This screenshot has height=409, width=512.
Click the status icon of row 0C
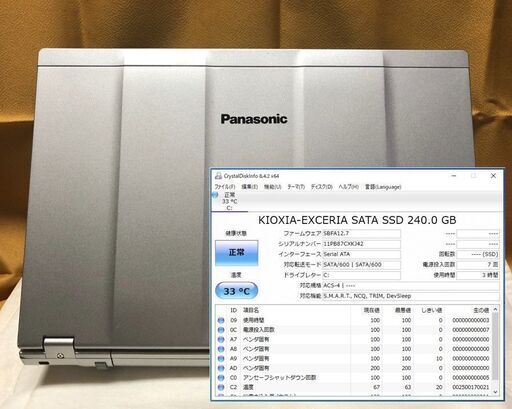click(x=221, y=330)
